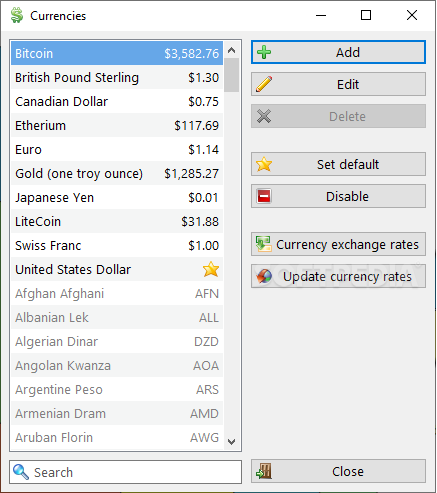Screen dimensions: 437x493
Task: Click the scroll down arrow of currency list
Action: click(x=231, y=441)
